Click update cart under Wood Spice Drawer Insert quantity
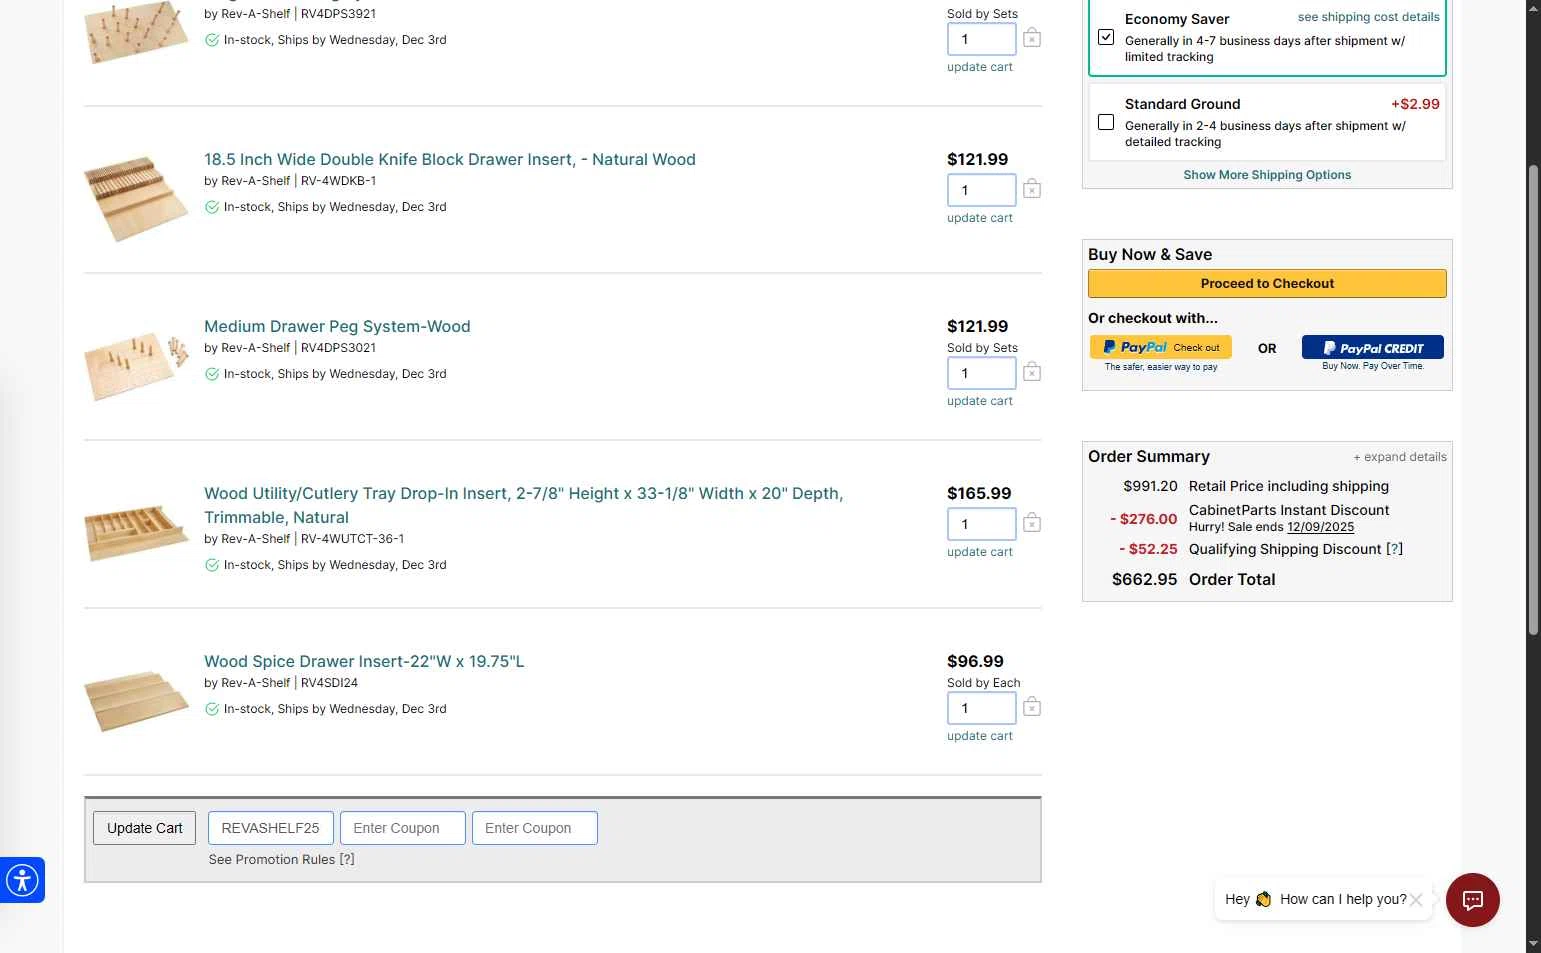 pos(980,736)
